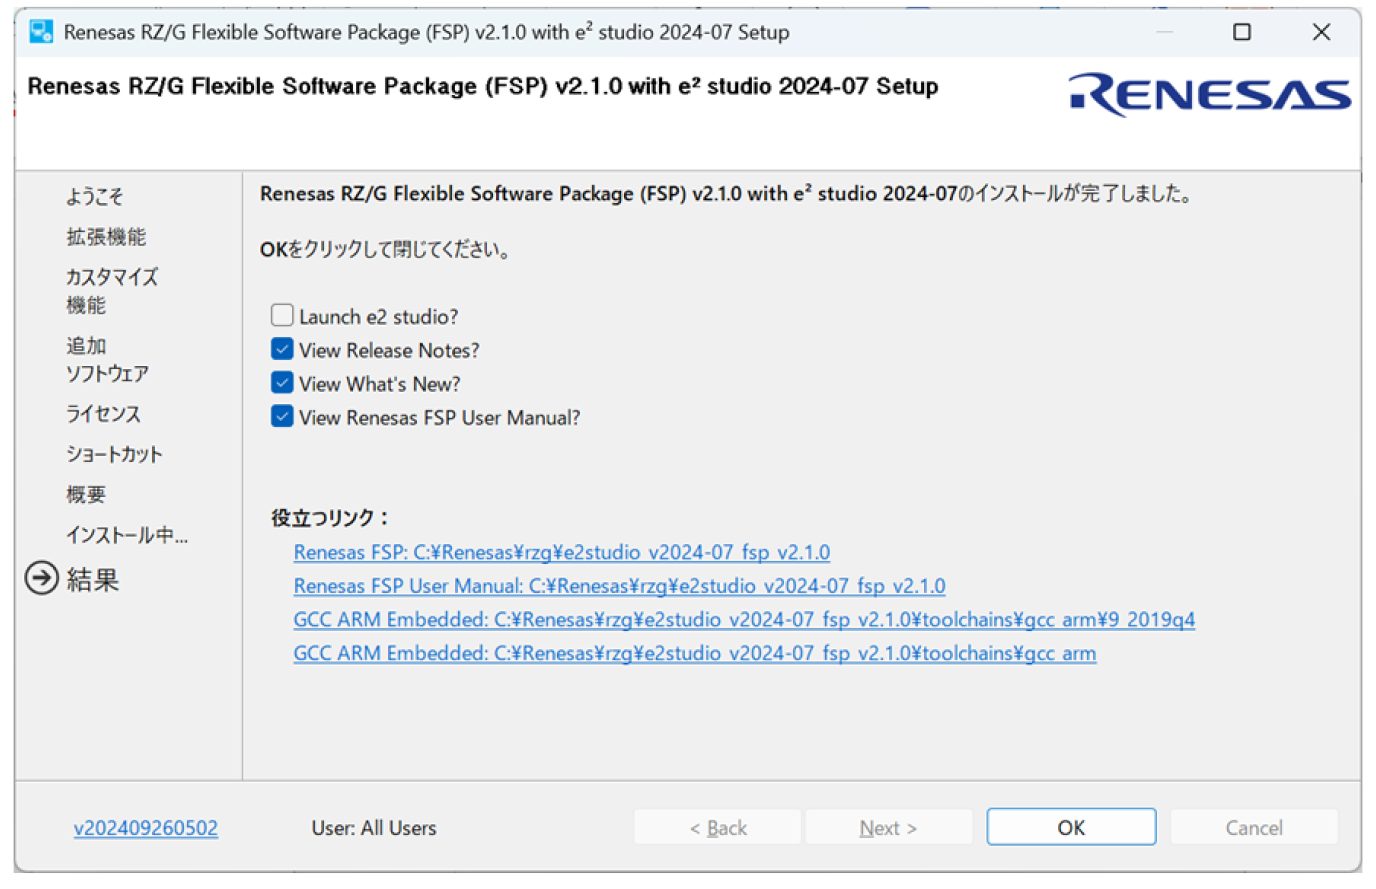Open the Renesas FSP install folder link

tap(562, 552)
